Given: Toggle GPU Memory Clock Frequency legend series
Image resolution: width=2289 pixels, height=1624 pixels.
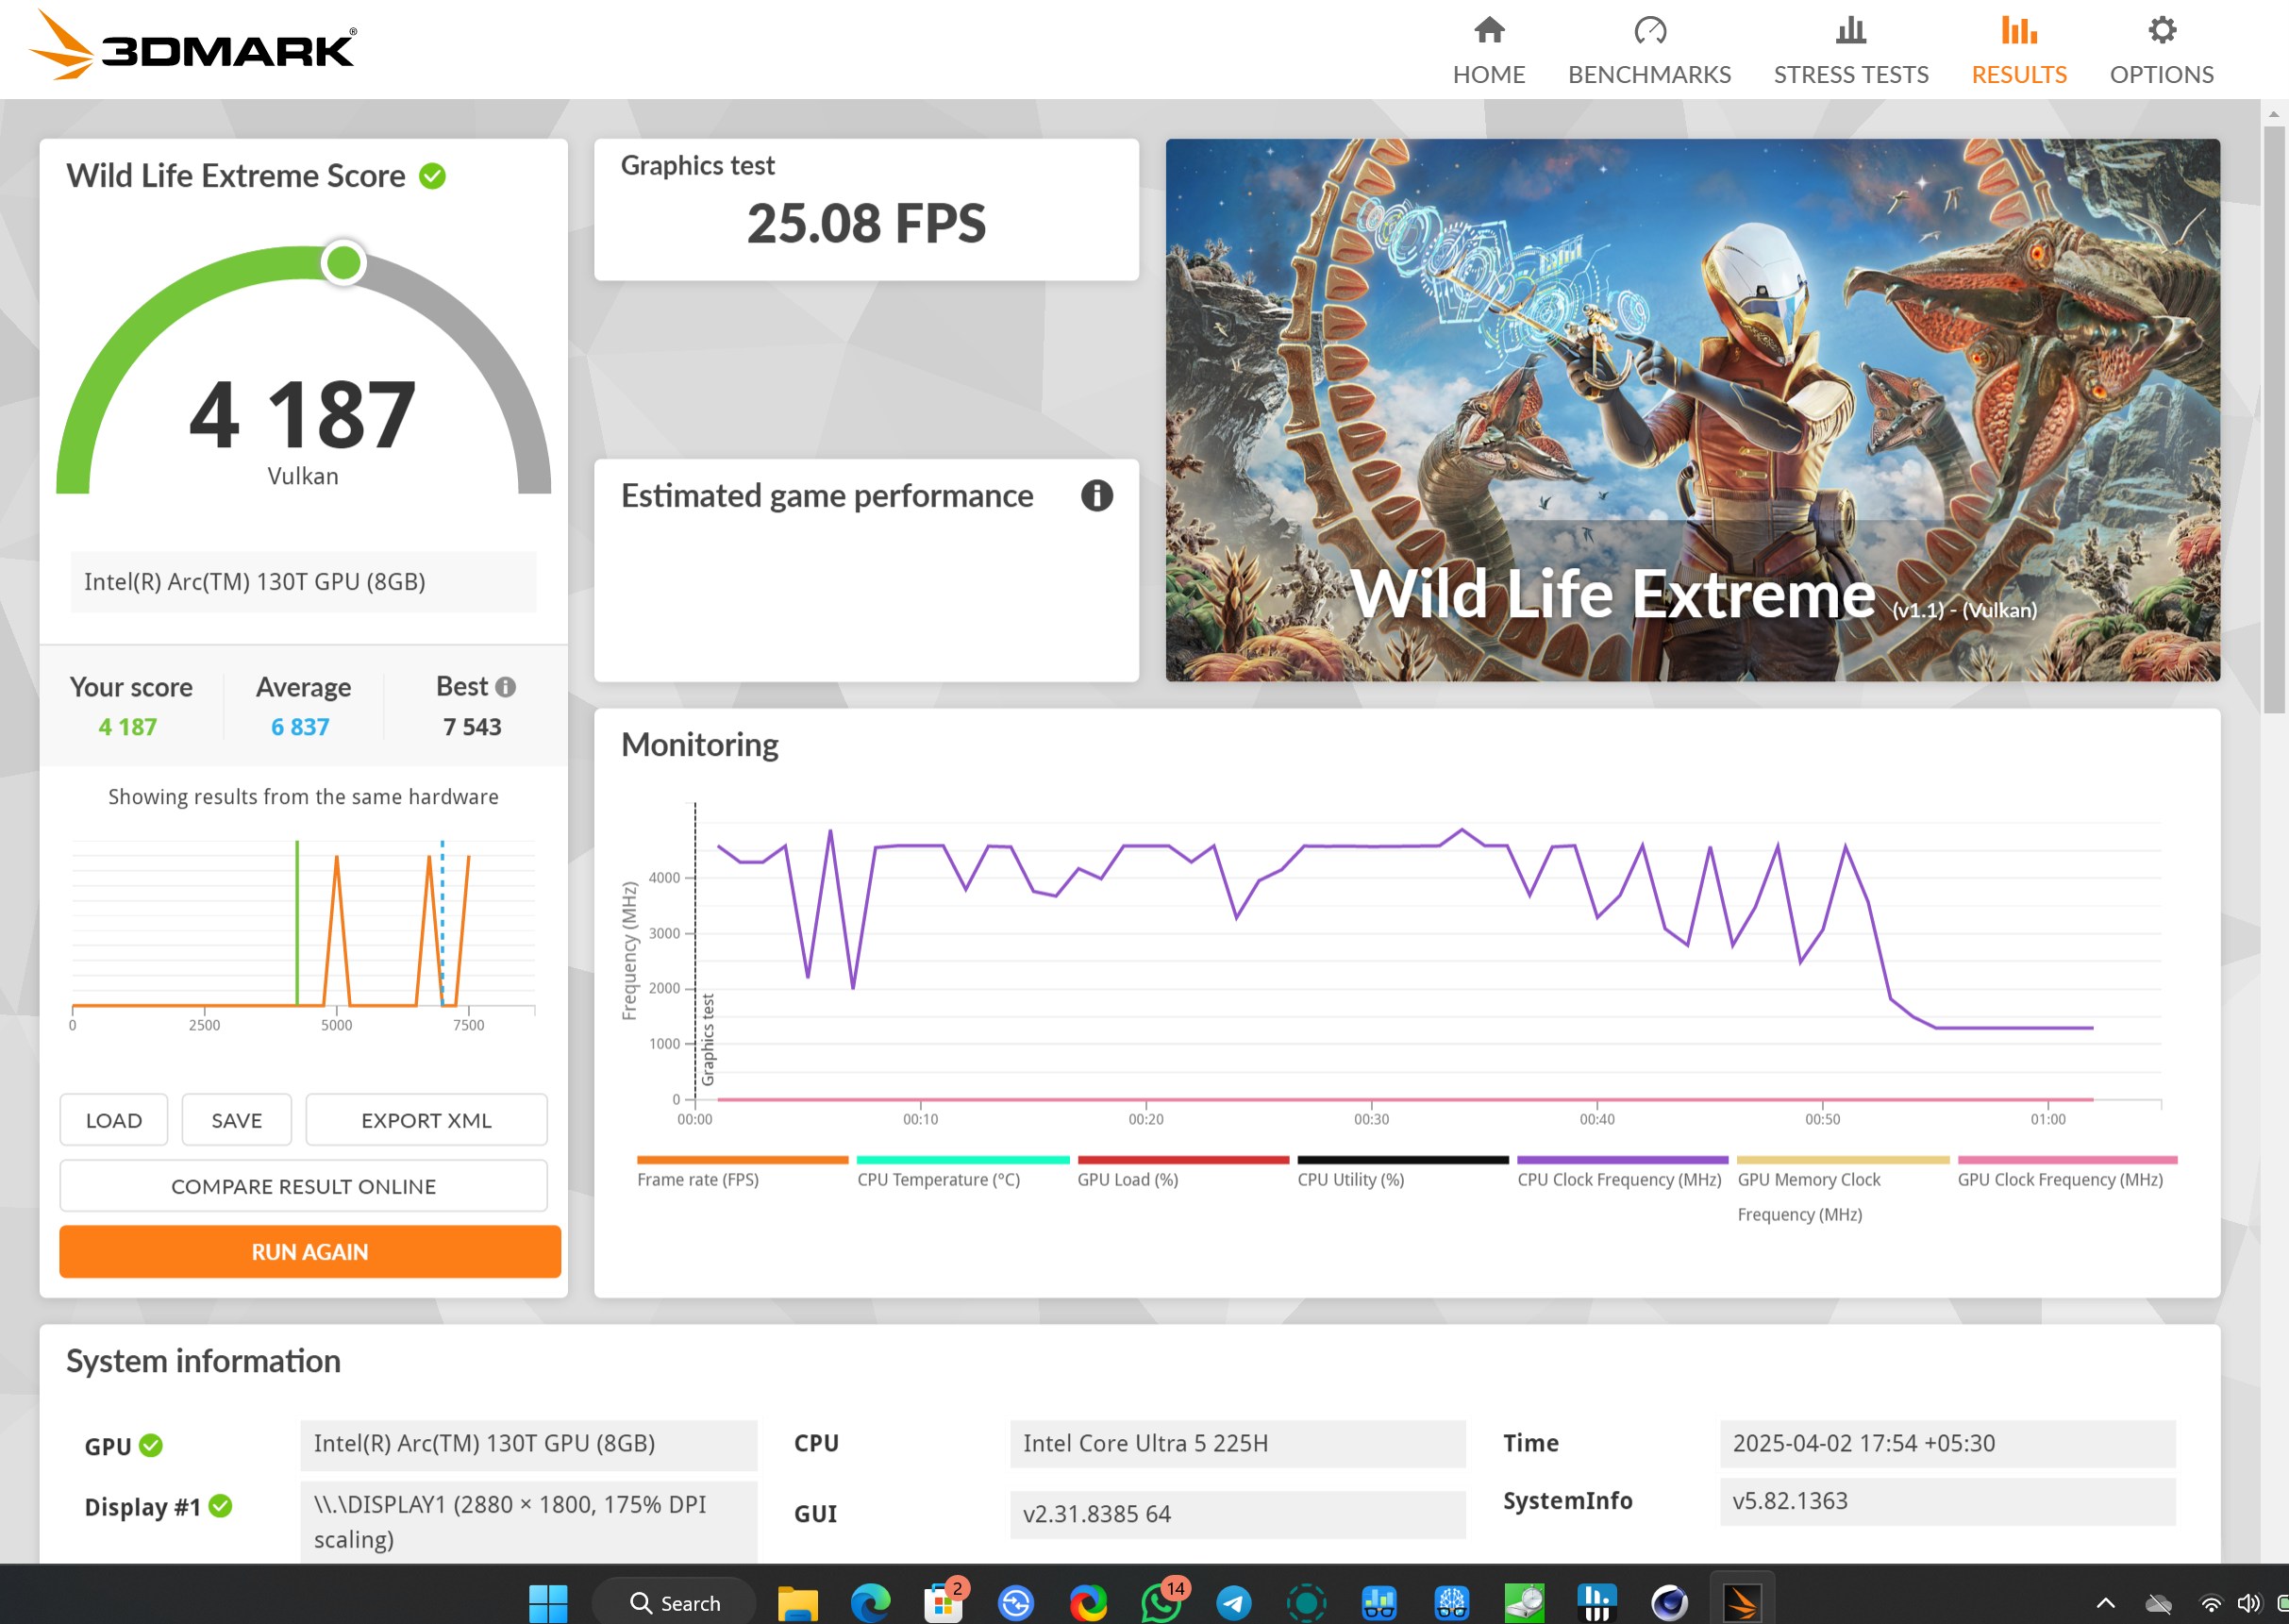Looking at the screenshot, I should [1843, 1190].
